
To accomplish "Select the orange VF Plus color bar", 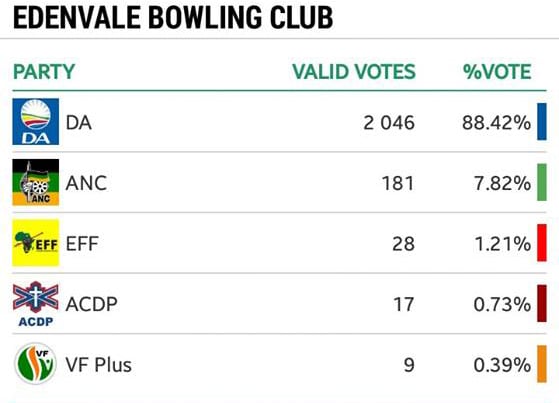I will (542, 364).
